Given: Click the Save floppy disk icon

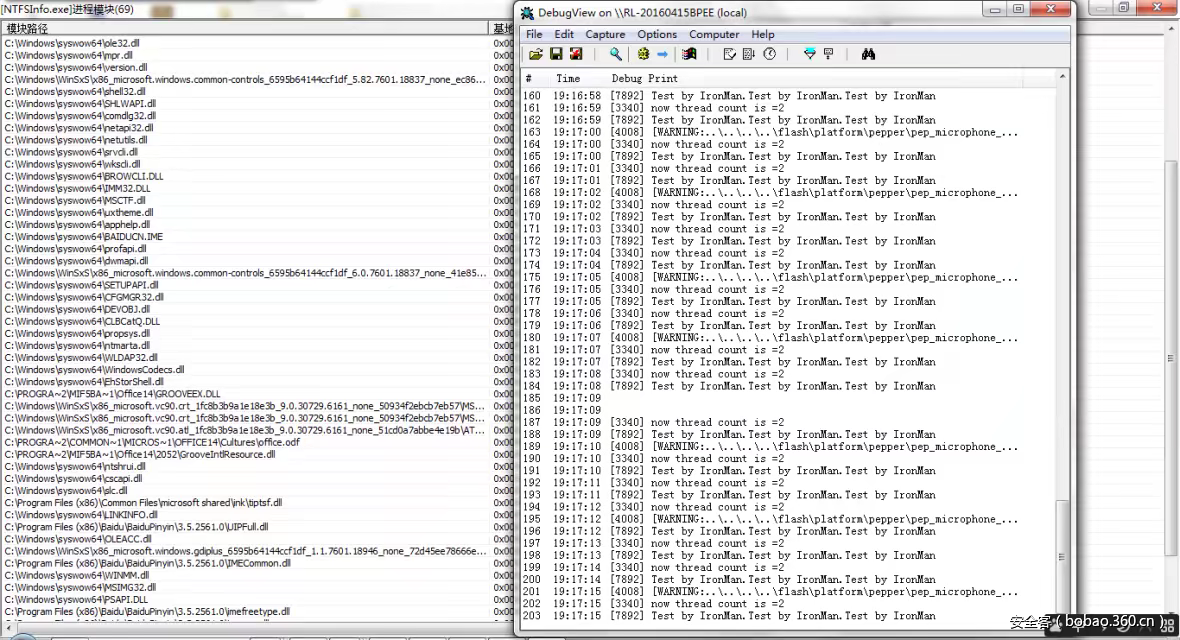Looking at the screenshot, I should coord(556,54).
